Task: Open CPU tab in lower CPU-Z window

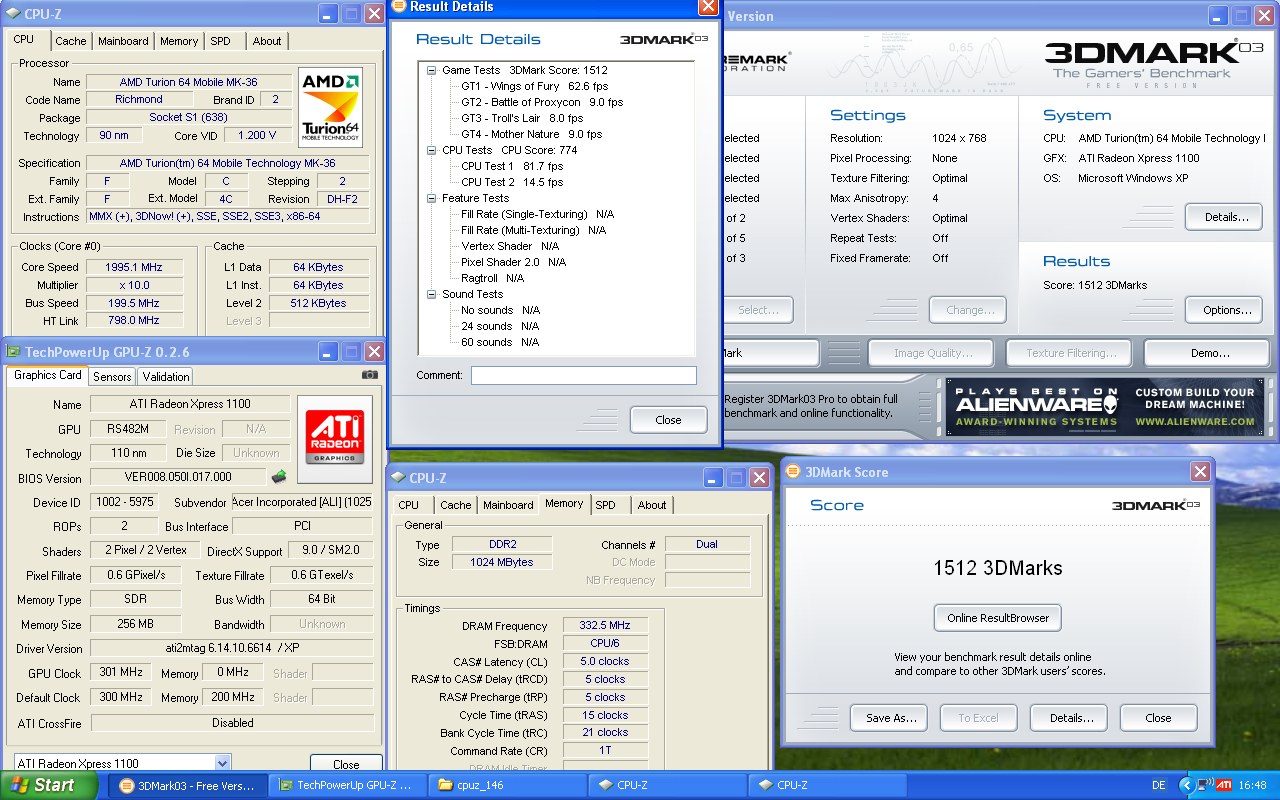Action: (x=409, y=505)
